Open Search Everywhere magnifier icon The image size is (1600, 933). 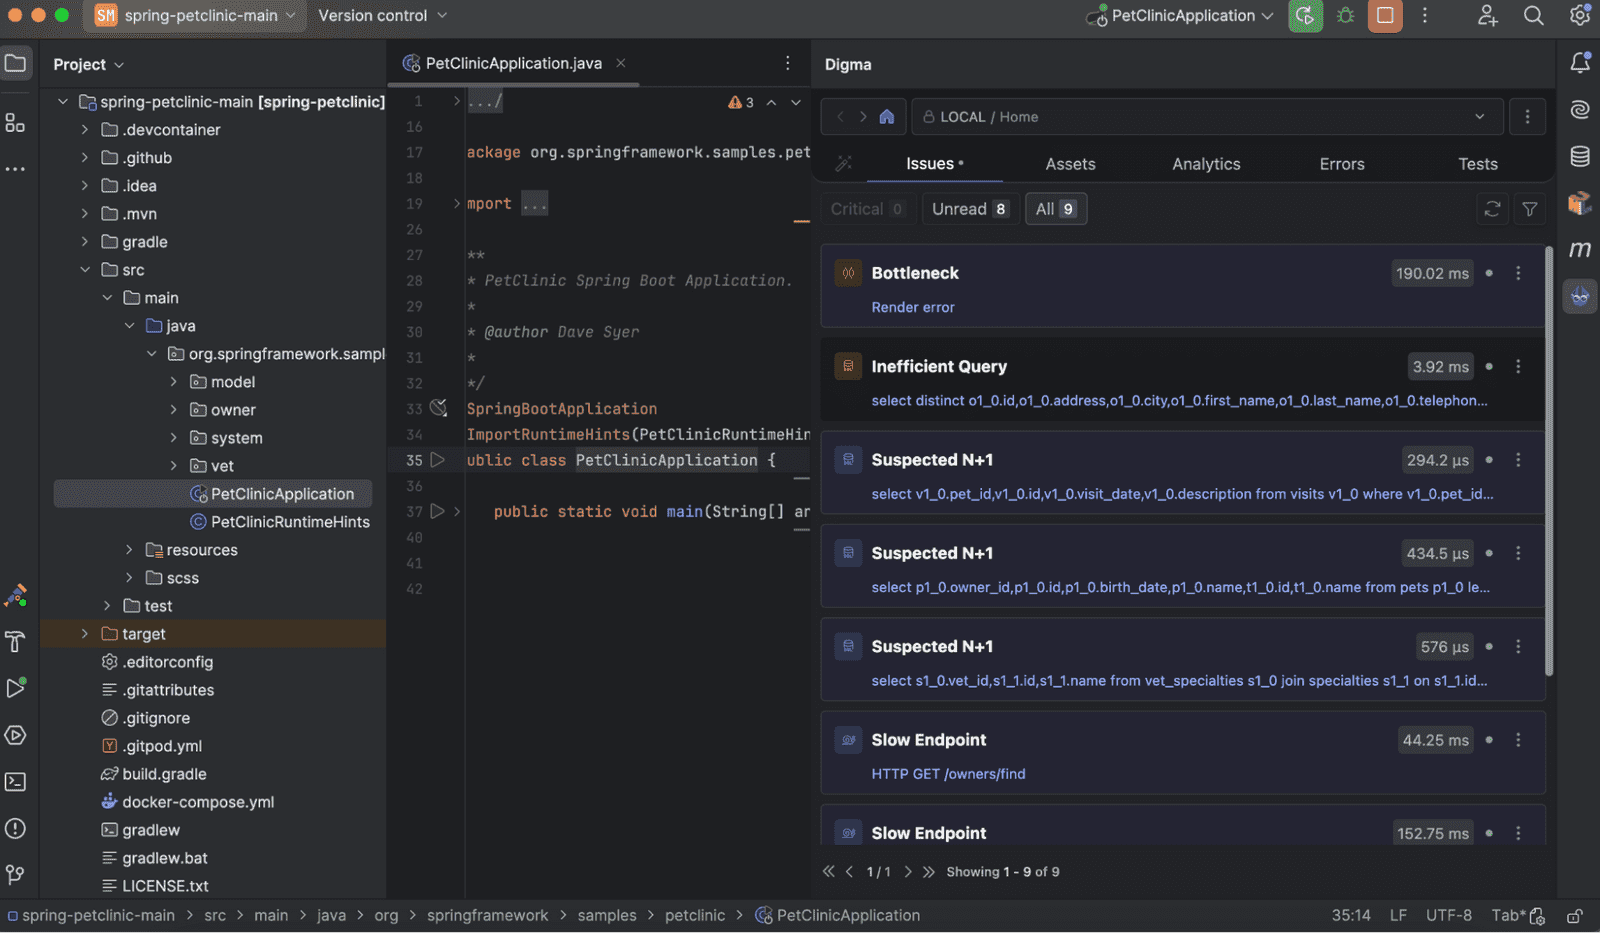pyautogui.click(x=1533, y=15)
